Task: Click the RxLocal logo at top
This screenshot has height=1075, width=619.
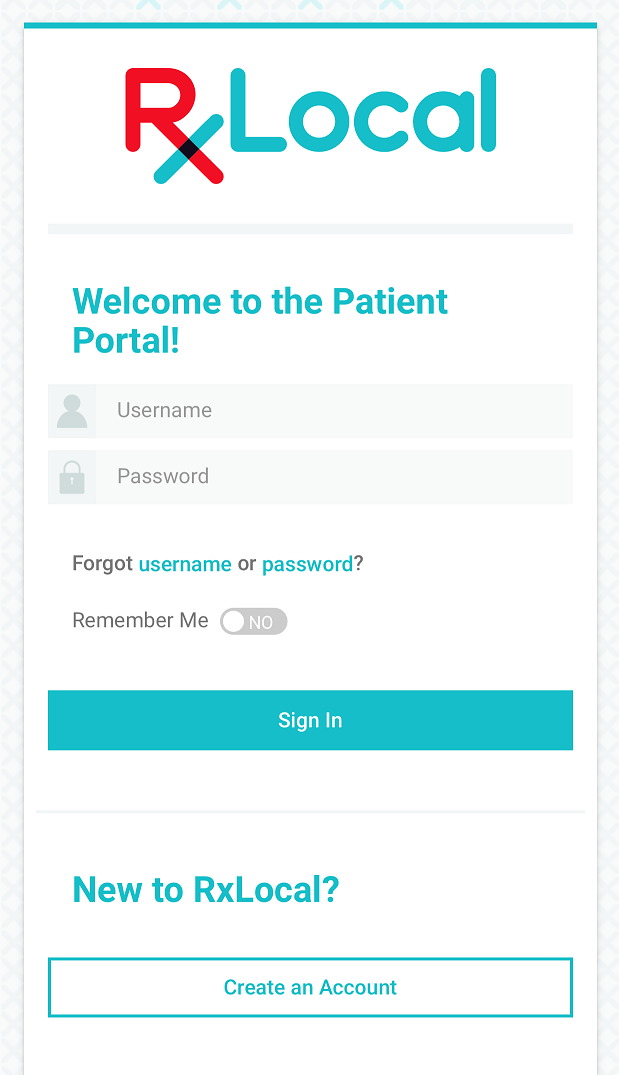Action: (x=311, y=125)
